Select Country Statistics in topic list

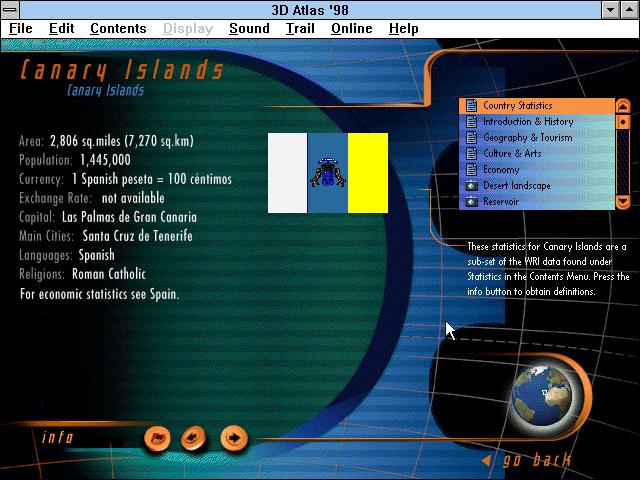click(x=537, y=106)
